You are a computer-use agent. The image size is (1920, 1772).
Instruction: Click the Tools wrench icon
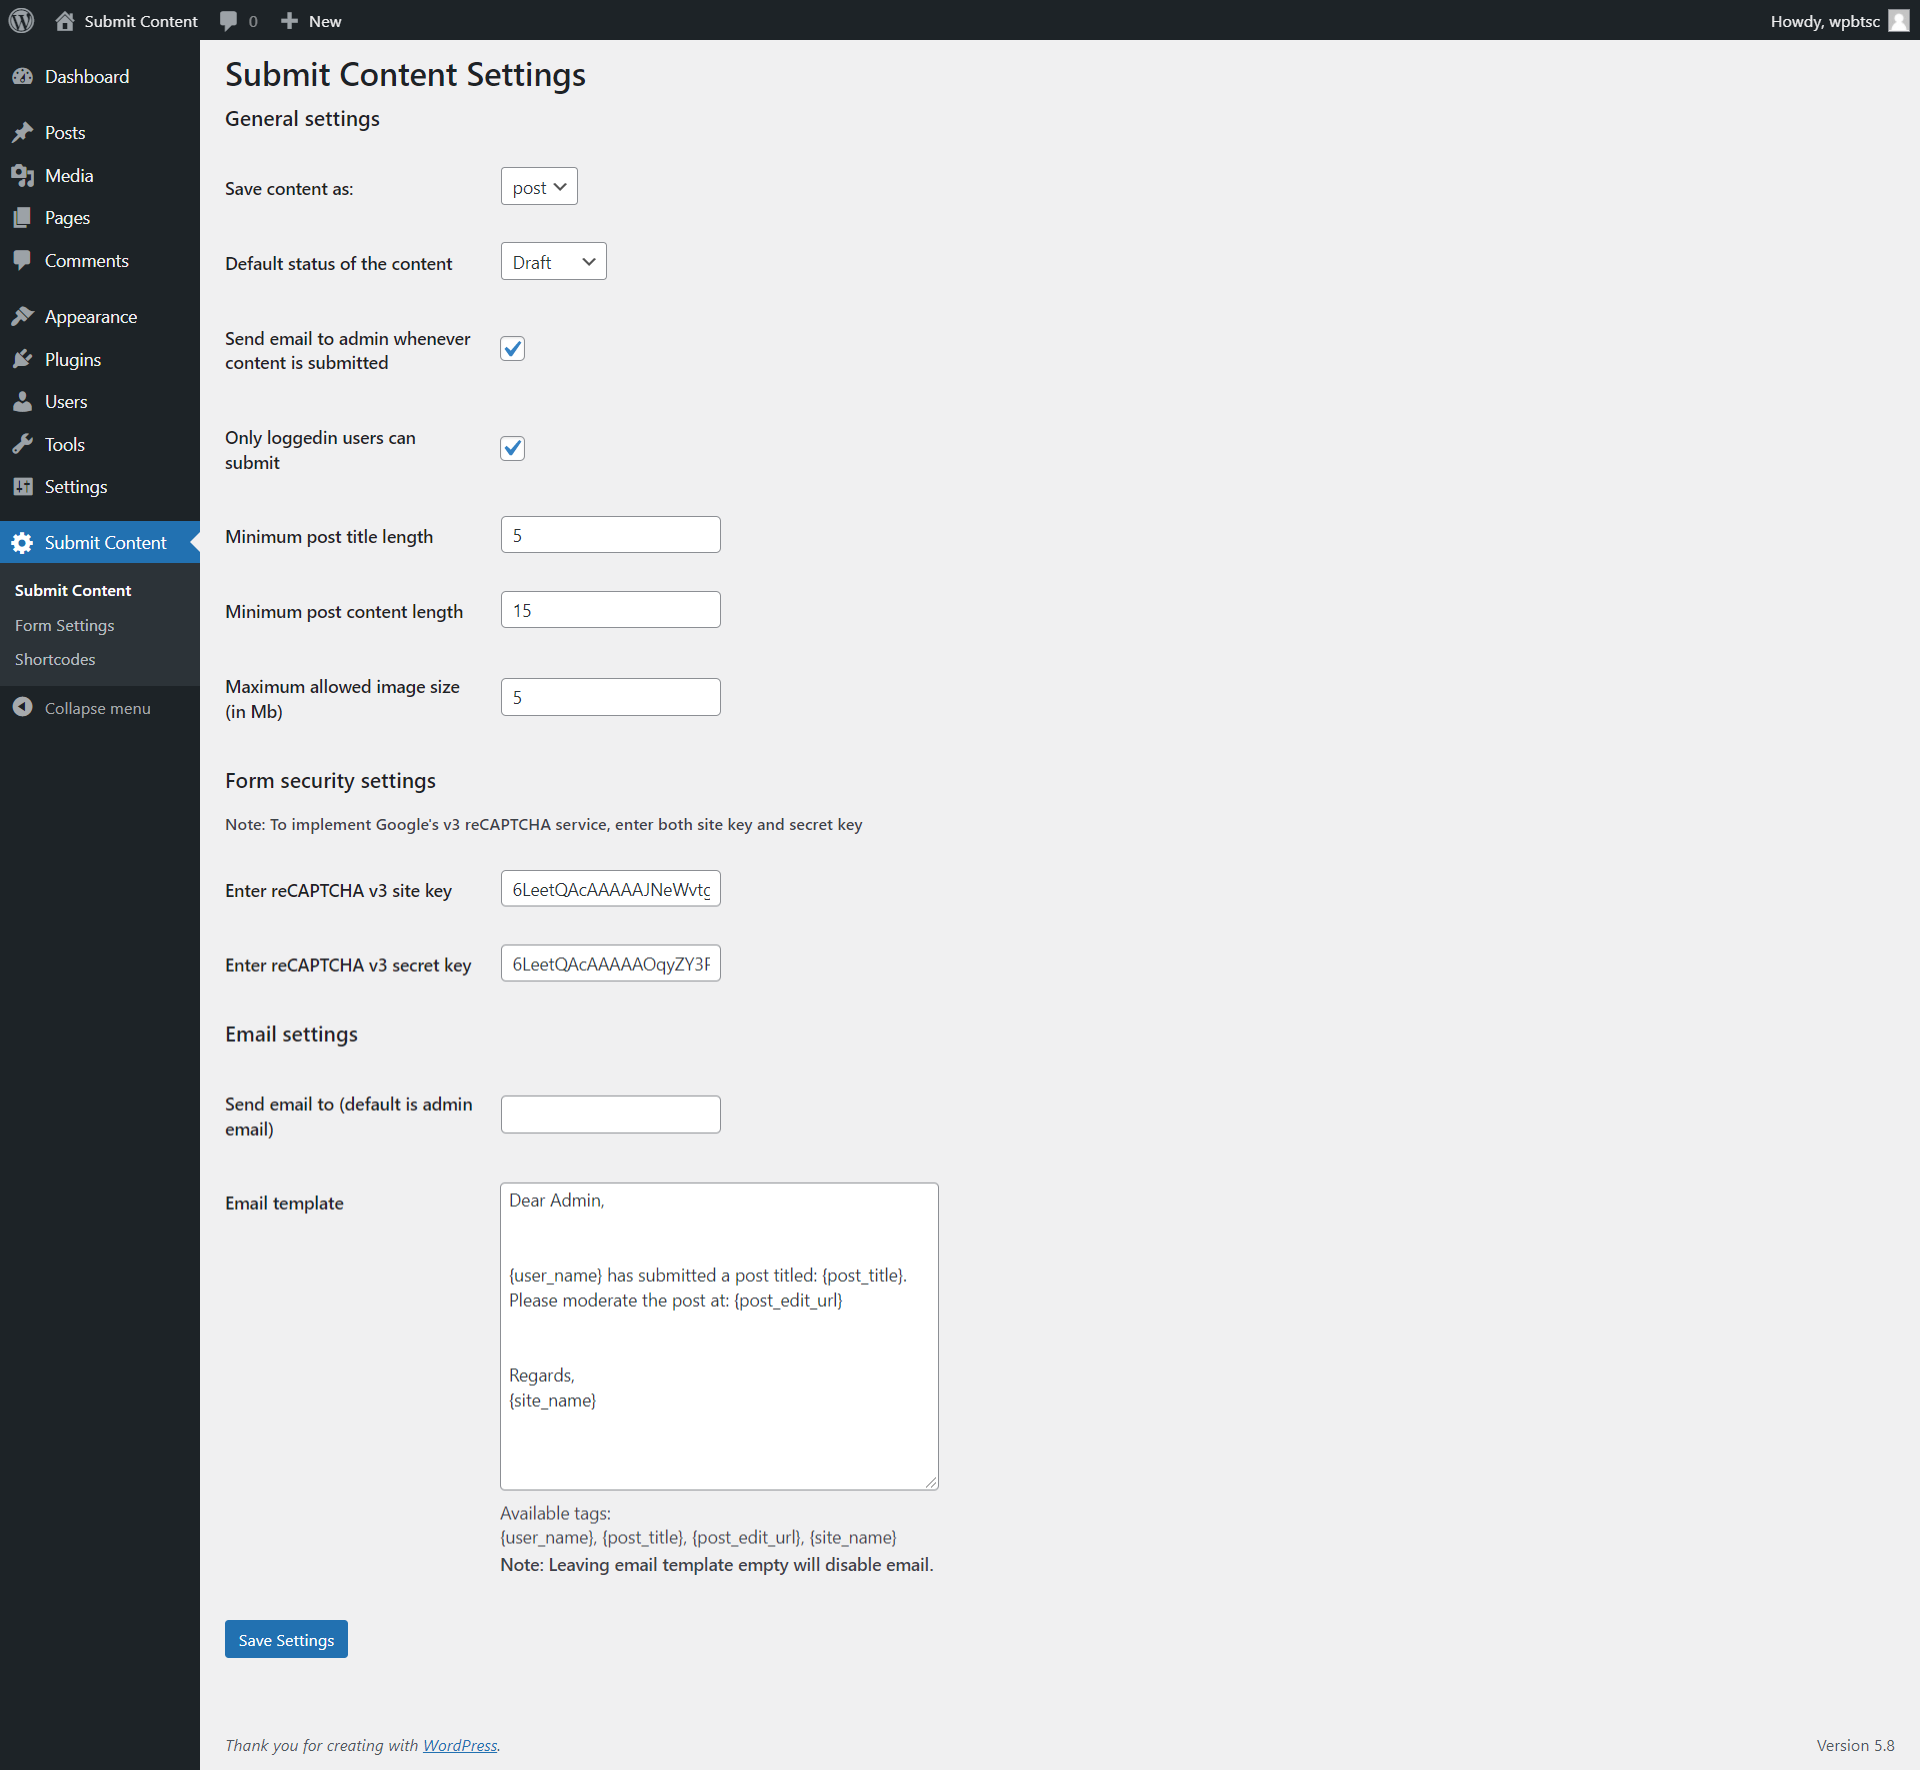22,445
